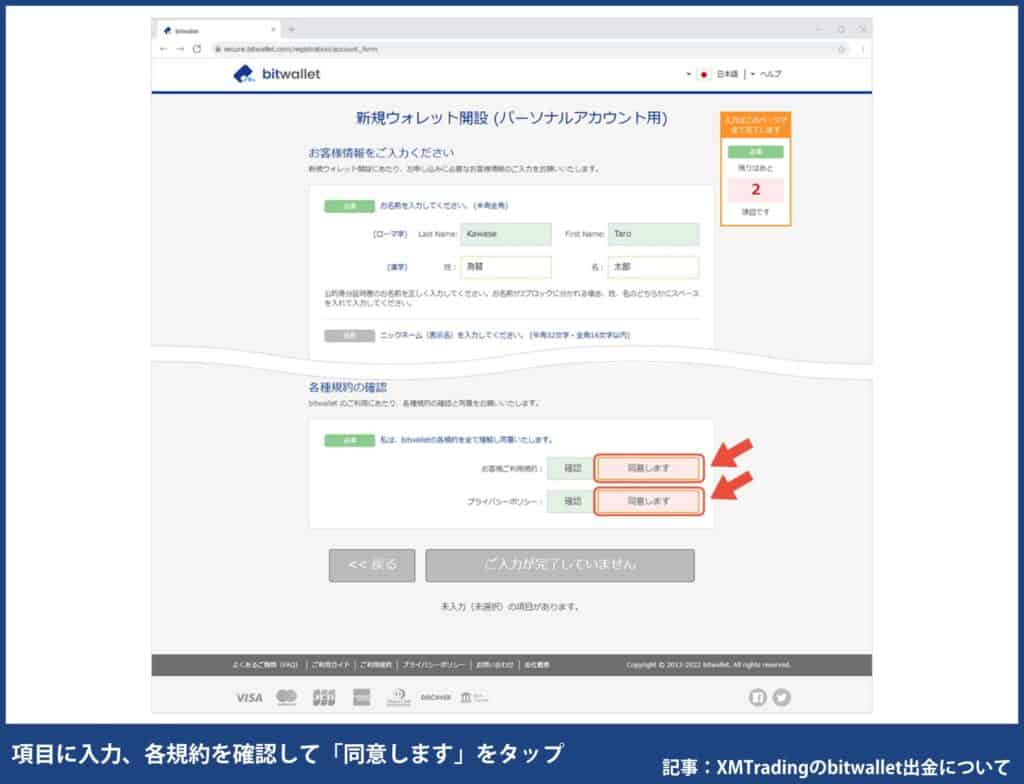Click remaining items counter showing 2
The image size is (1024, 784).
pos(756,189)
